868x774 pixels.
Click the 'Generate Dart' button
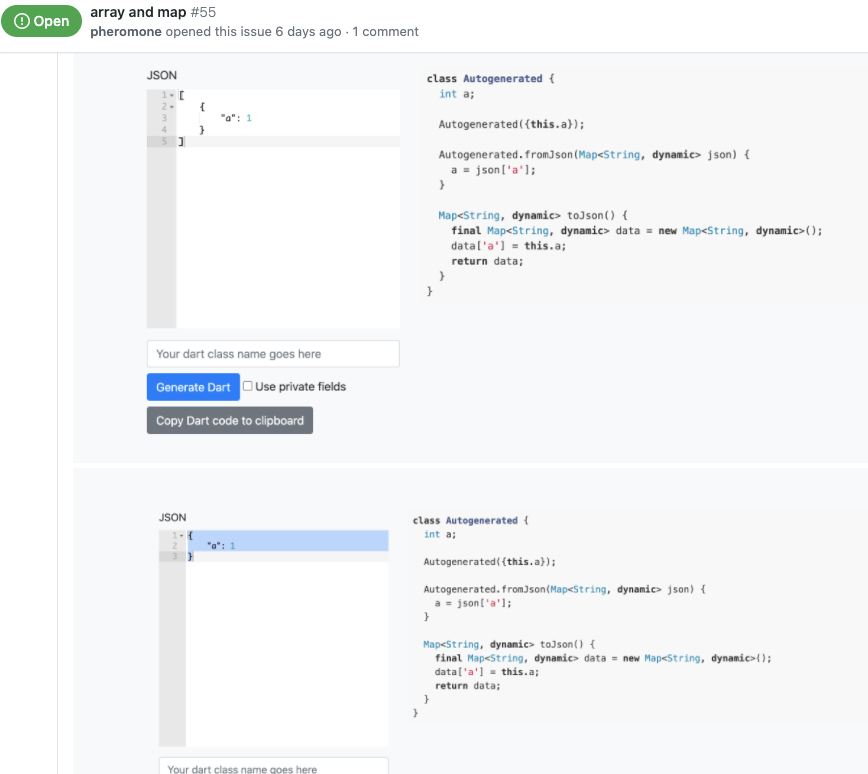[x=193, y=387]
